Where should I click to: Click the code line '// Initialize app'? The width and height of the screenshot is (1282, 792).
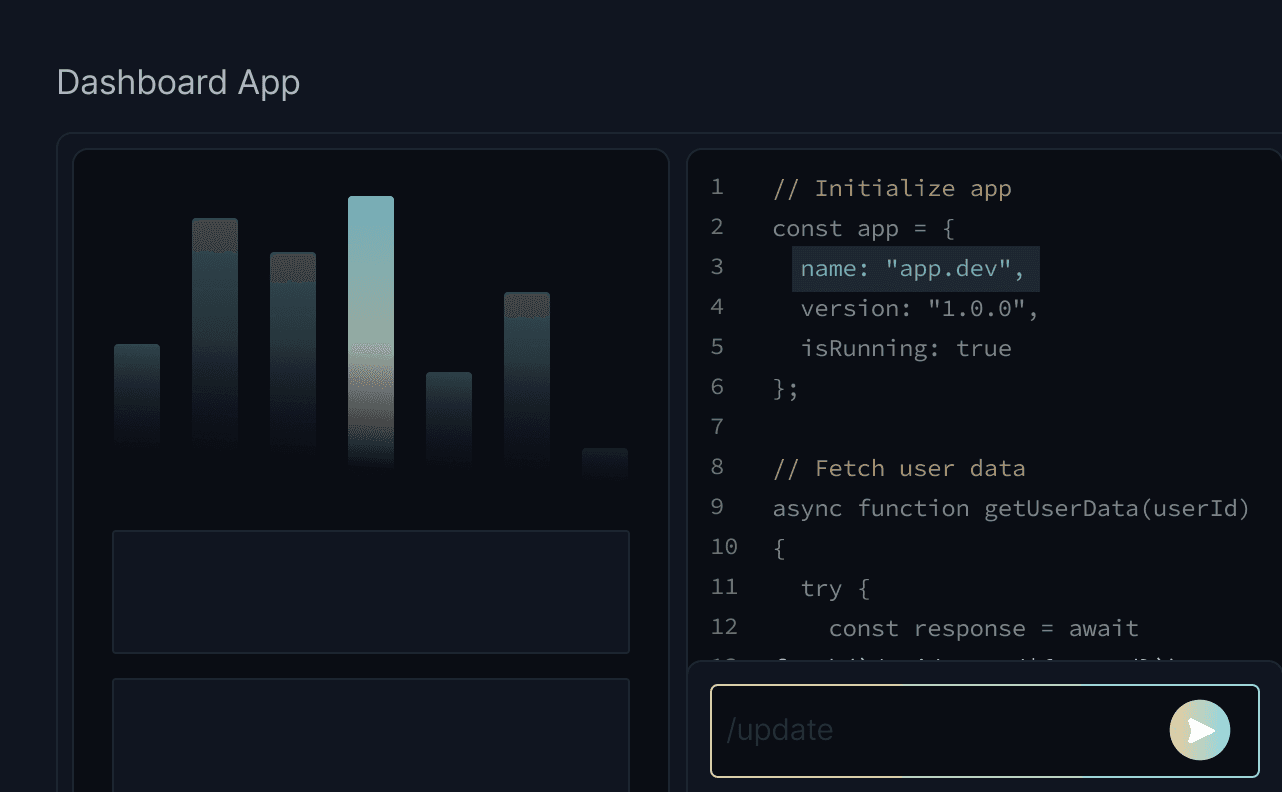(892, 188)
